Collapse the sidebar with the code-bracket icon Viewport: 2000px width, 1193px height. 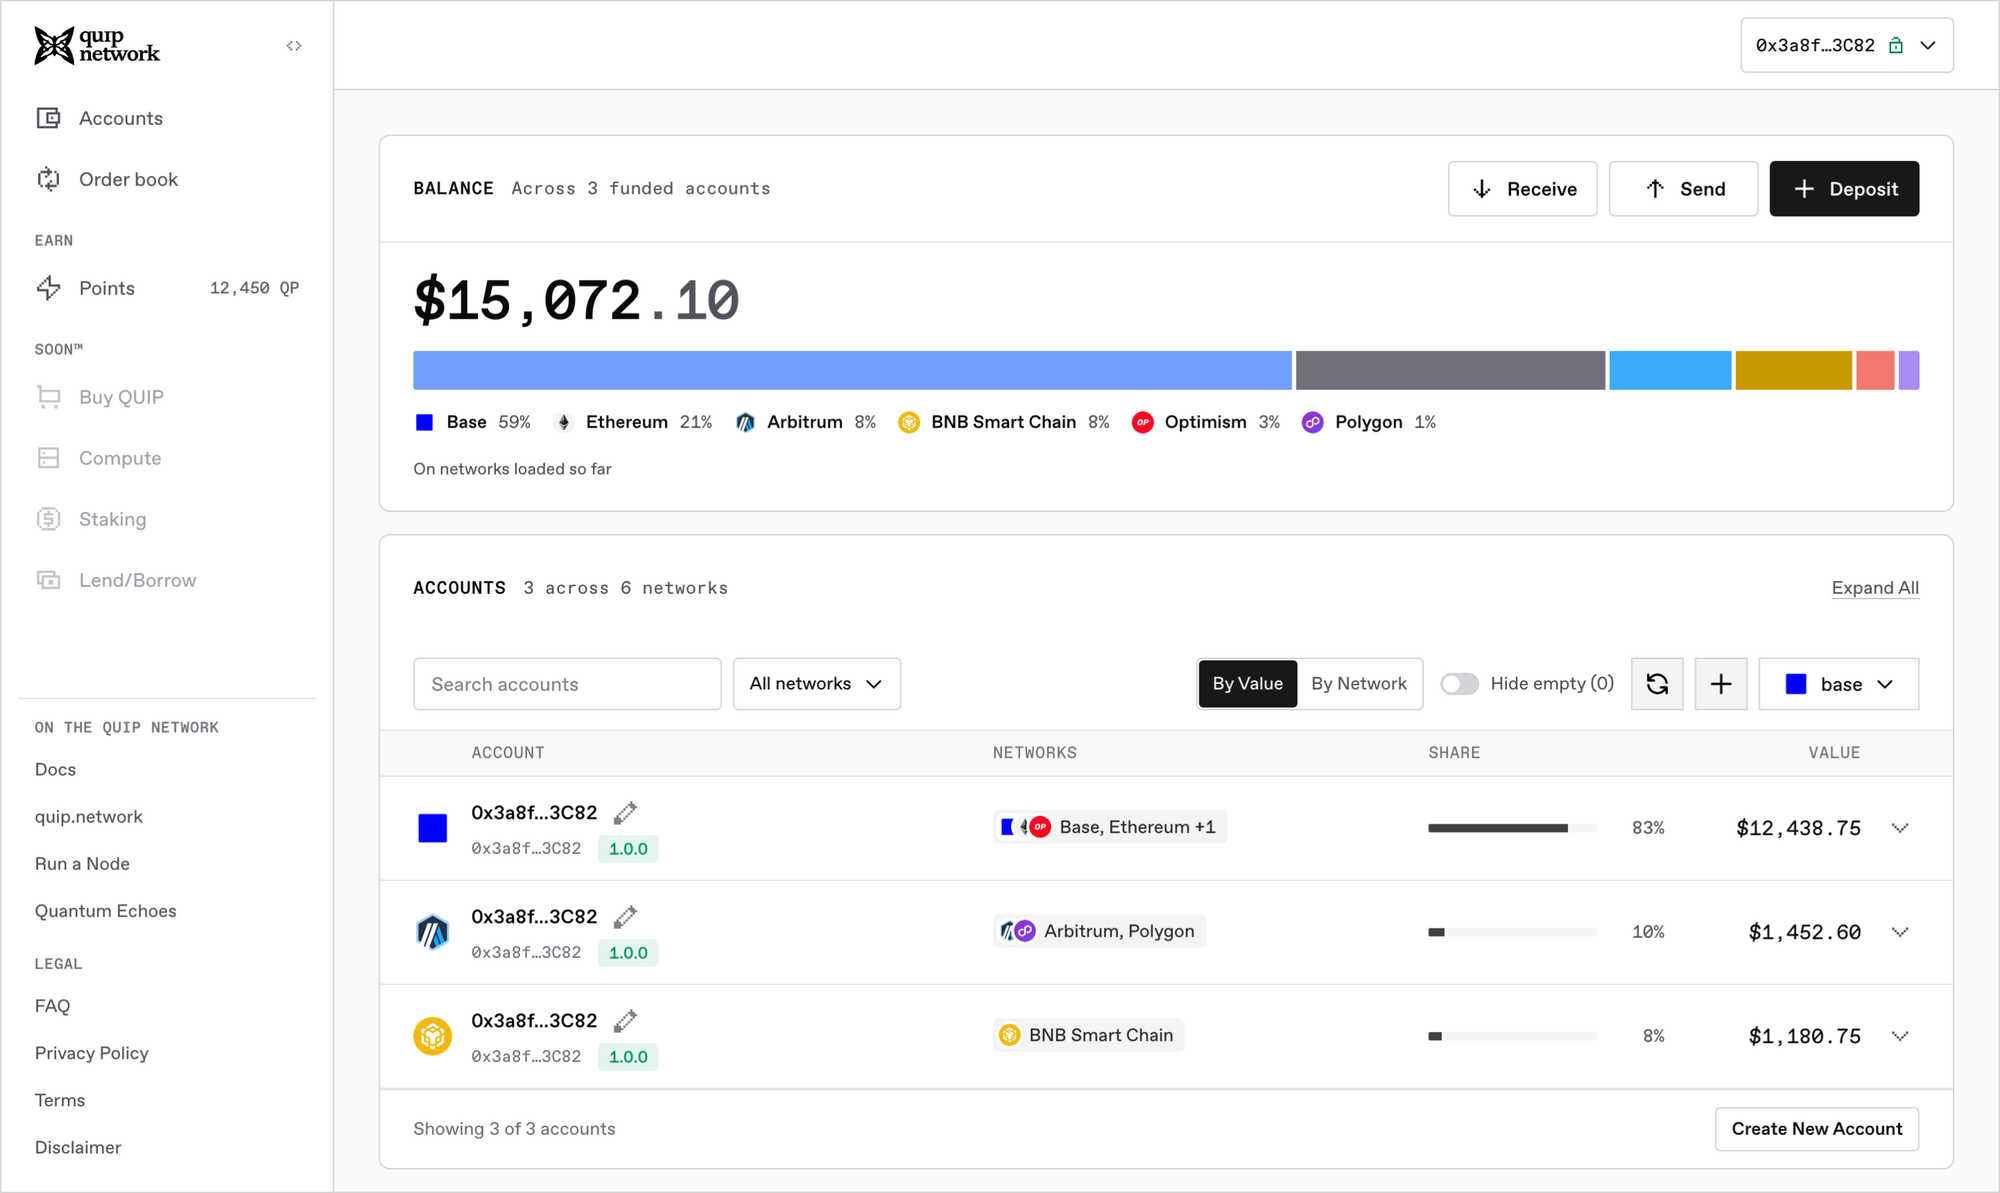(x=294, y=46)
